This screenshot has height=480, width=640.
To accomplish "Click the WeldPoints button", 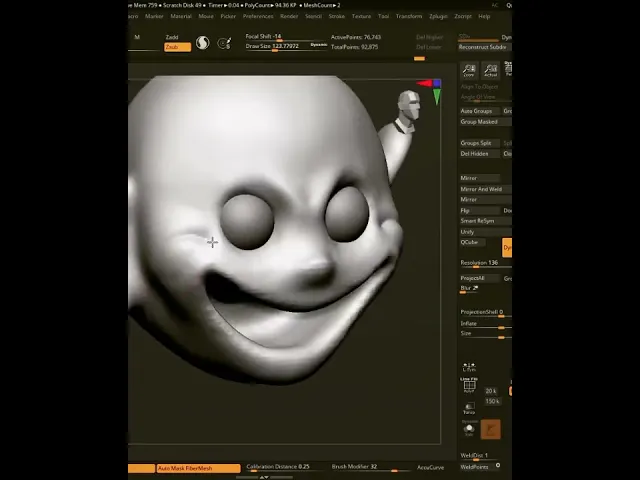I will [x=475, y=467].
